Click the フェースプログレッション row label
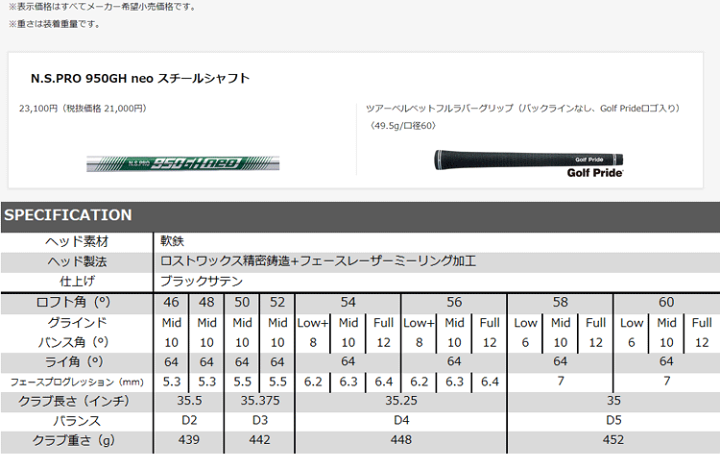The height and width of the screenshot is (469, 720). click(x=77, y=382)
